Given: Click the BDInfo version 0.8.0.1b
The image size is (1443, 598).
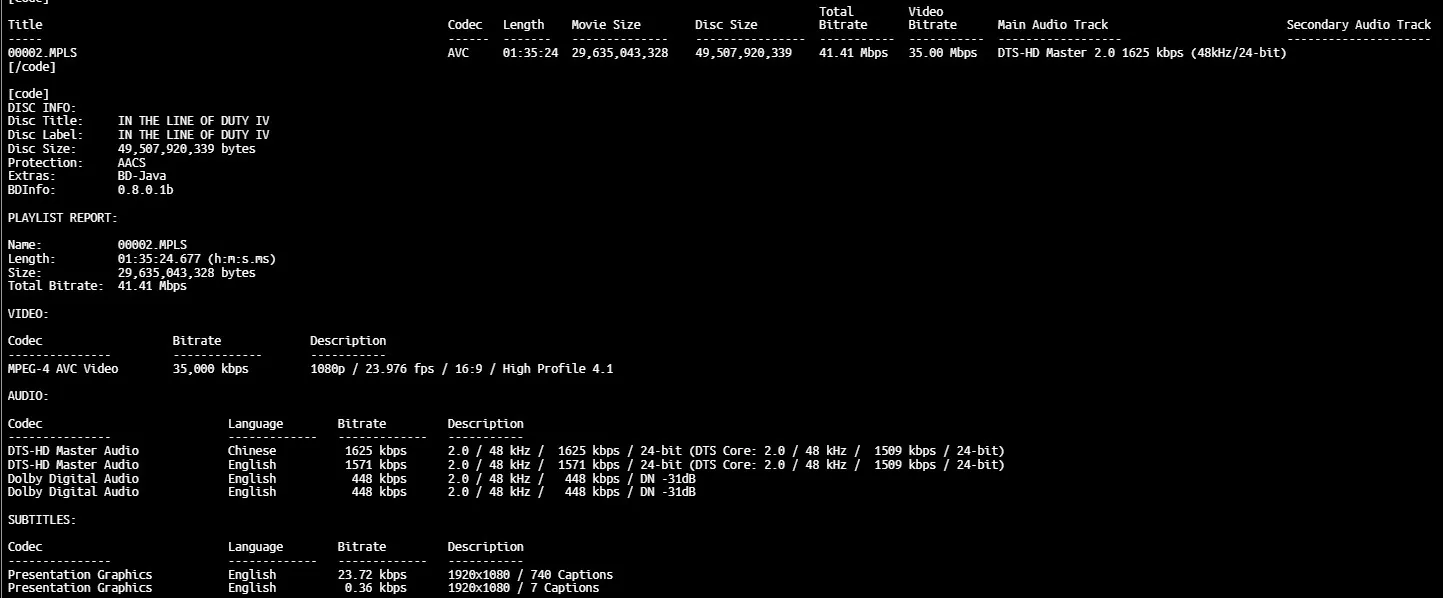Looking at the screenshot, I should point(146,190).
